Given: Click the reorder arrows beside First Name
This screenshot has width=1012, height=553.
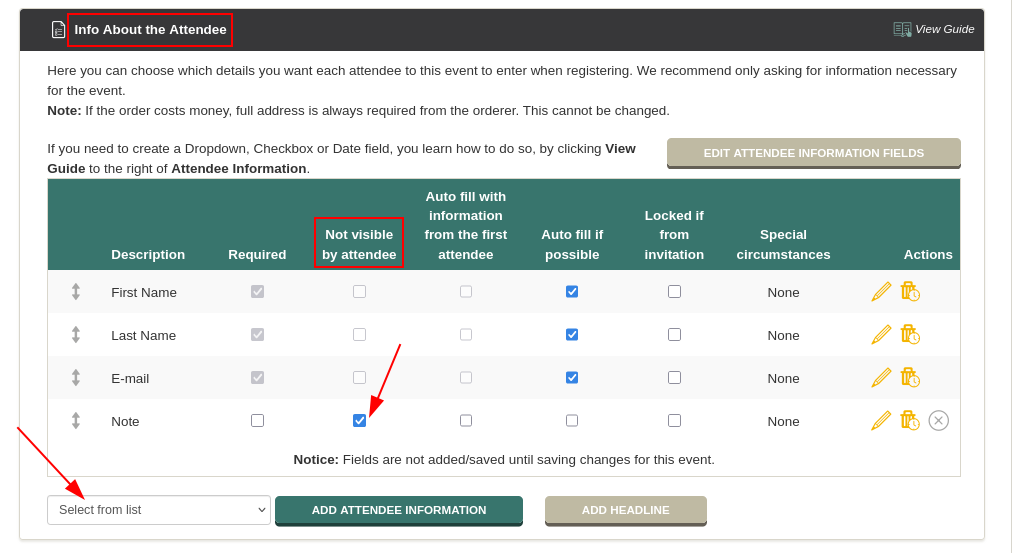Looking at the screenshot, I should [x=76, y=292].
